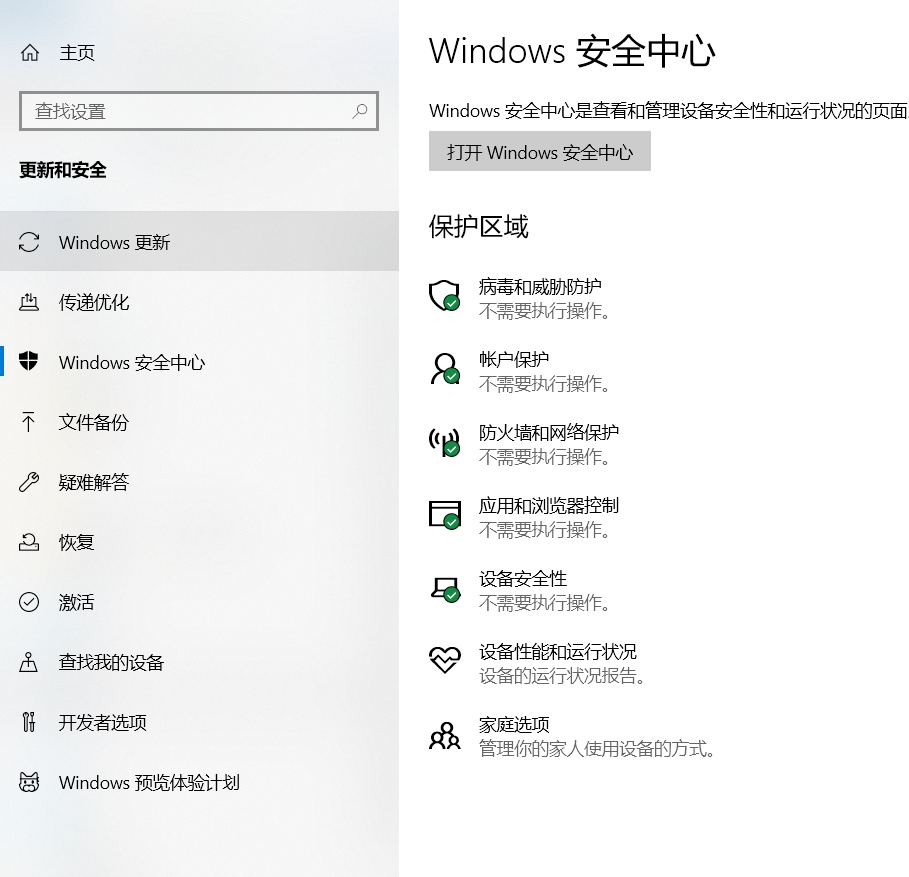The height and width of the screenshot is (877, 909).
Task: Select Windows 更新 in sidebar
Action: 199,241
